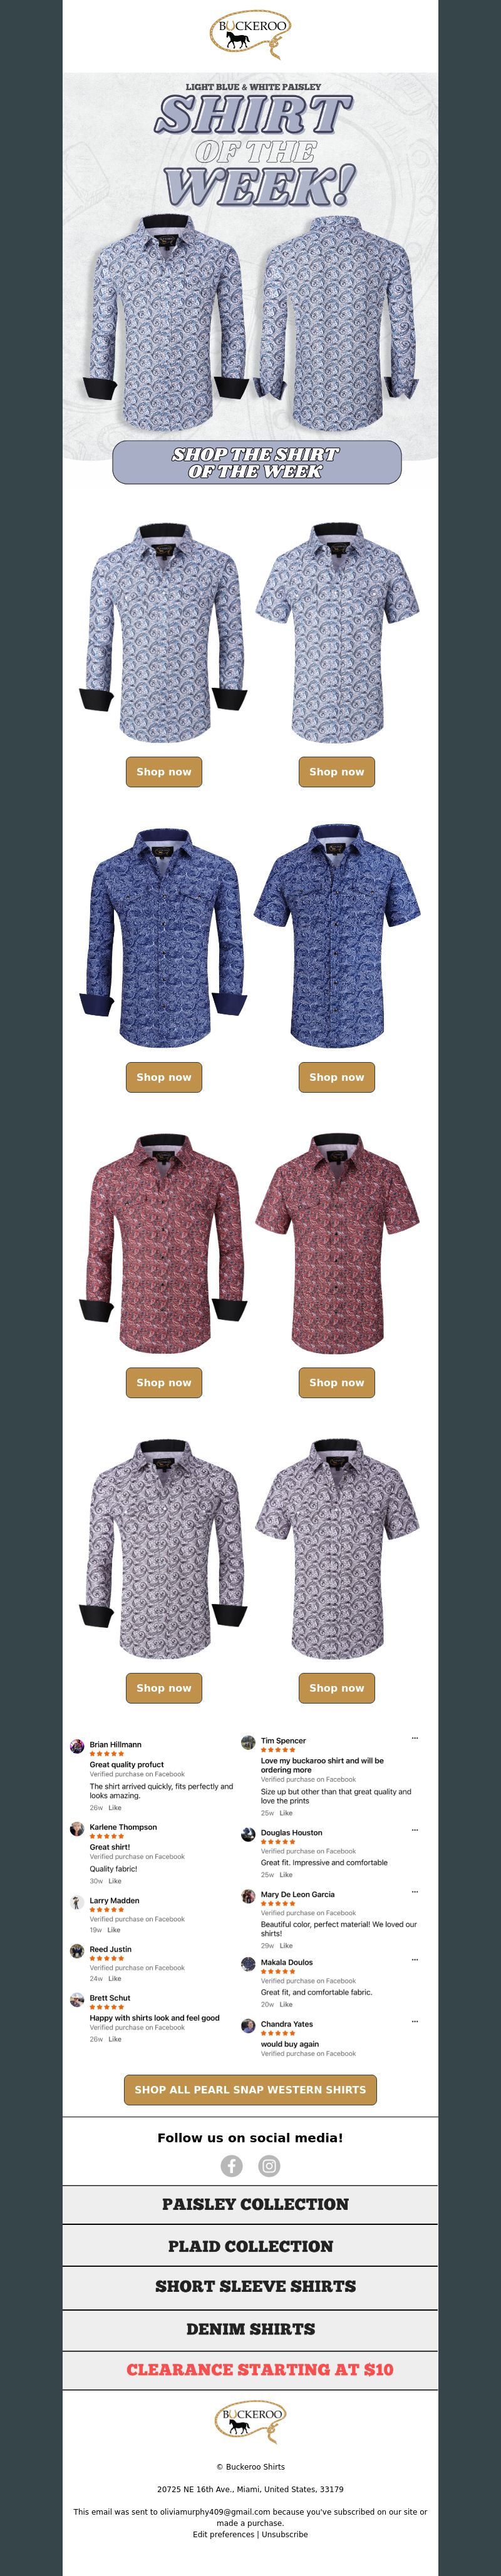Screen dimensions: 501x2576
Task: Shop now for navy short sleeve shirt
Action: coord(337,1077)
